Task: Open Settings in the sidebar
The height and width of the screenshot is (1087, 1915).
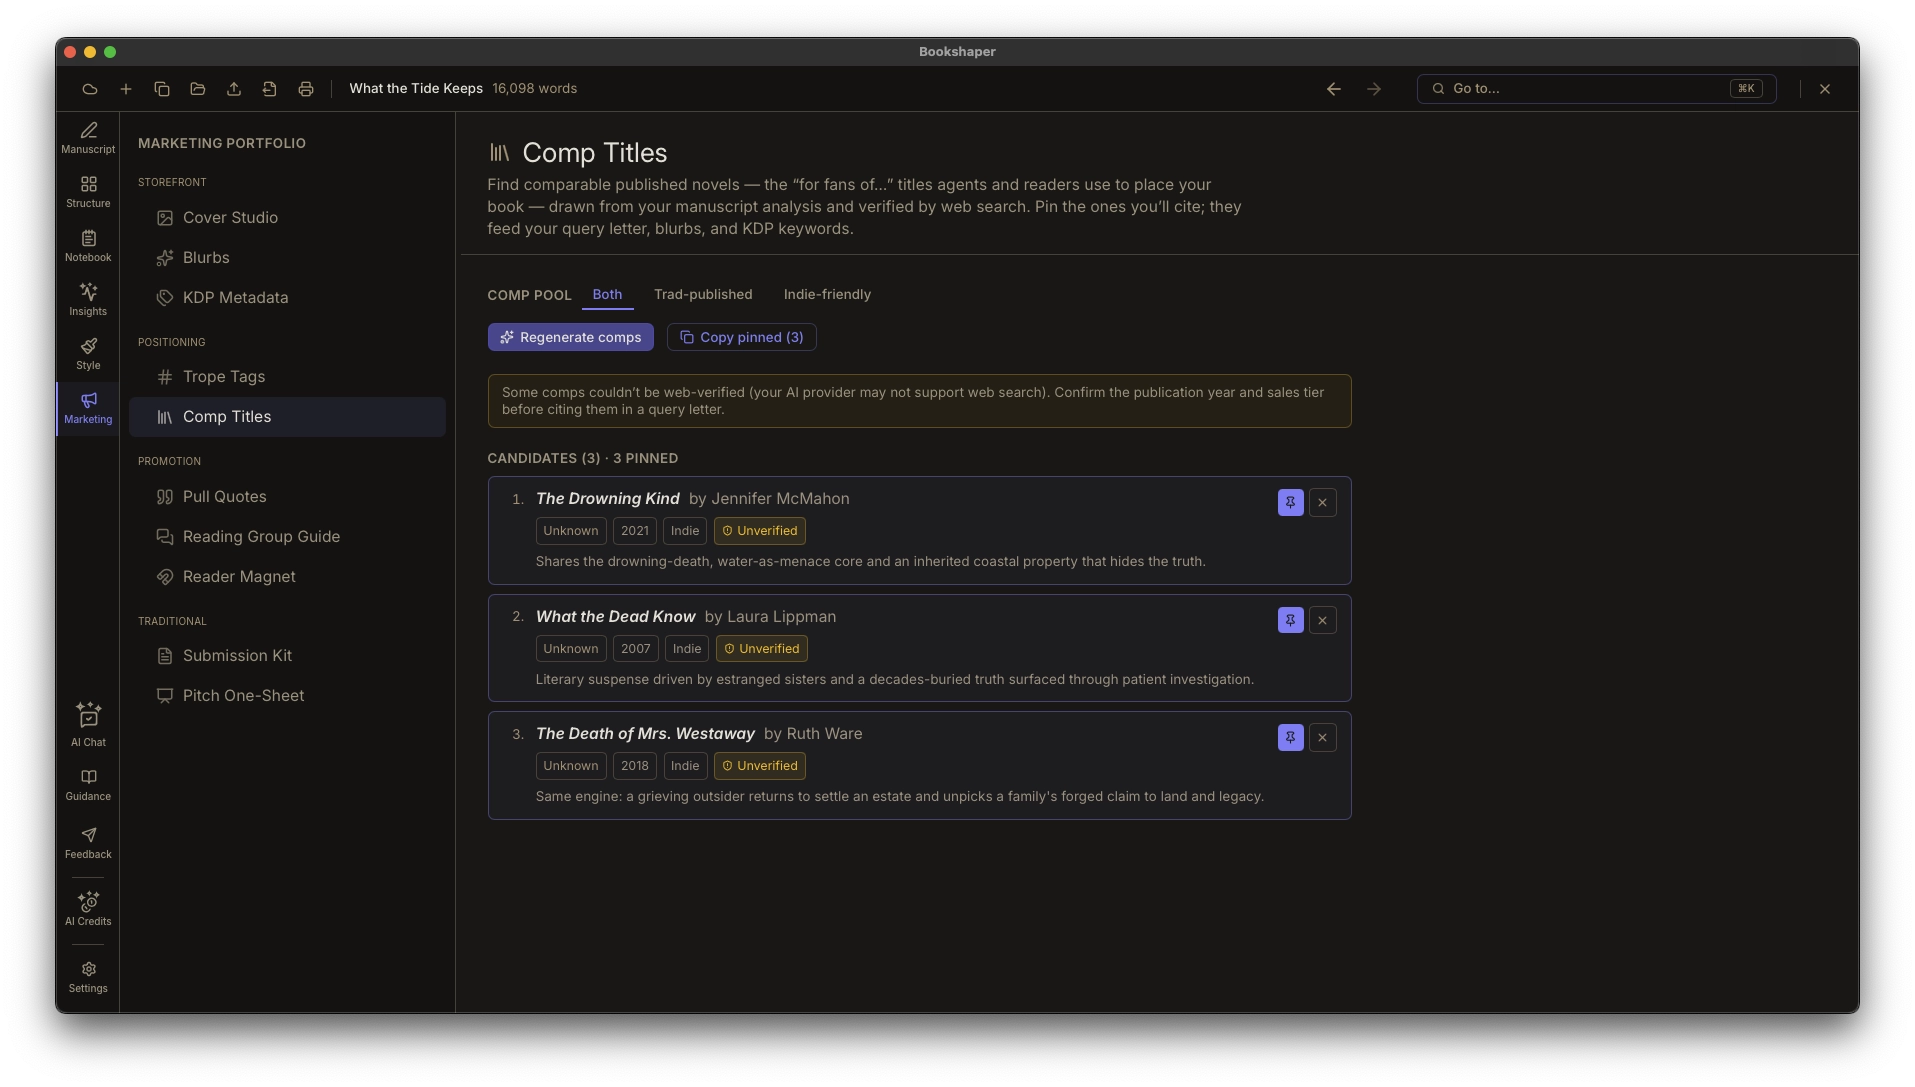Action: coord(88,977)
